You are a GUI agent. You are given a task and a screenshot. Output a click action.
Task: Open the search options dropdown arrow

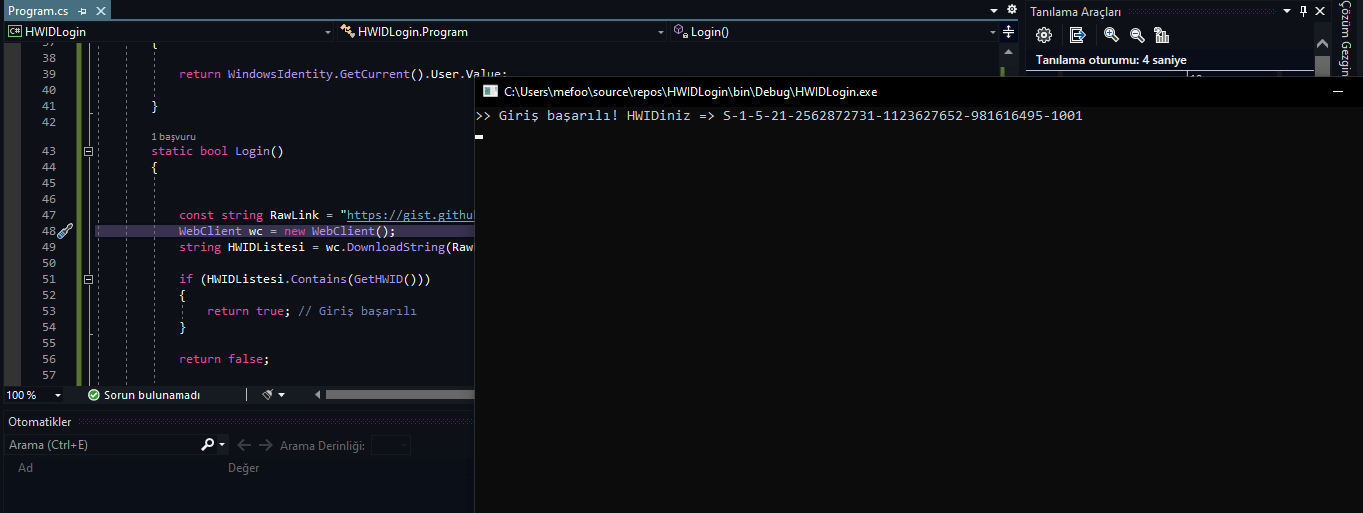[222, 445]
